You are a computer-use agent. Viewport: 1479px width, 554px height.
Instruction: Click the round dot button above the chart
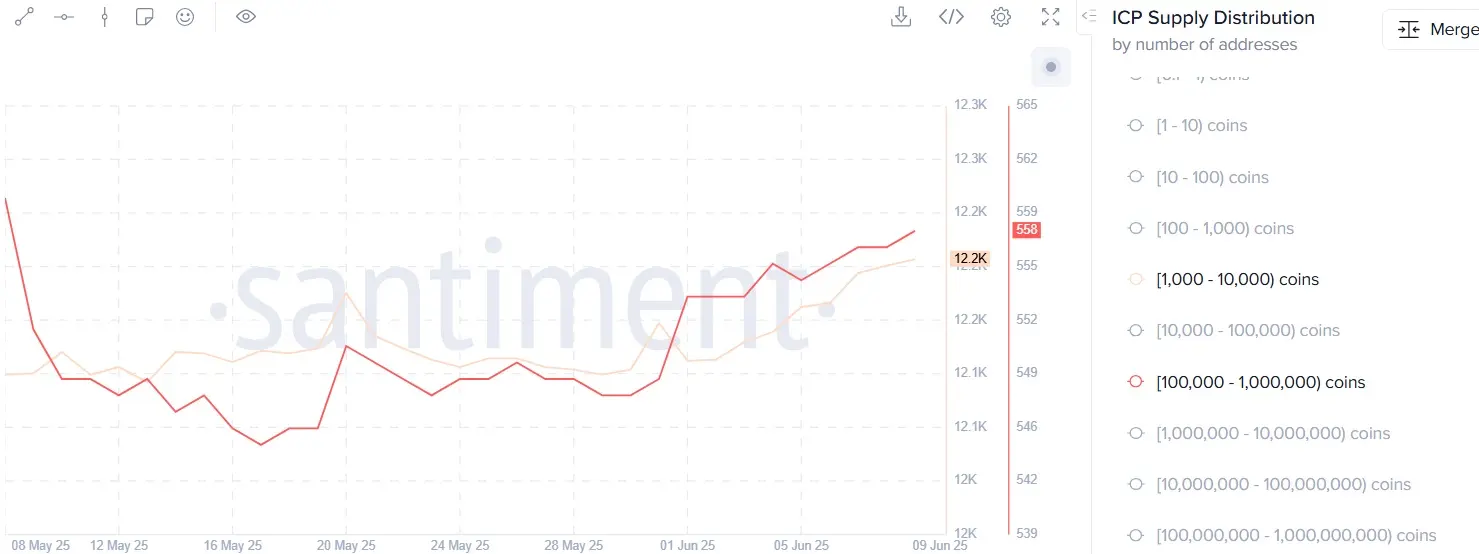pyautogui.click(x=1051, y=67)
